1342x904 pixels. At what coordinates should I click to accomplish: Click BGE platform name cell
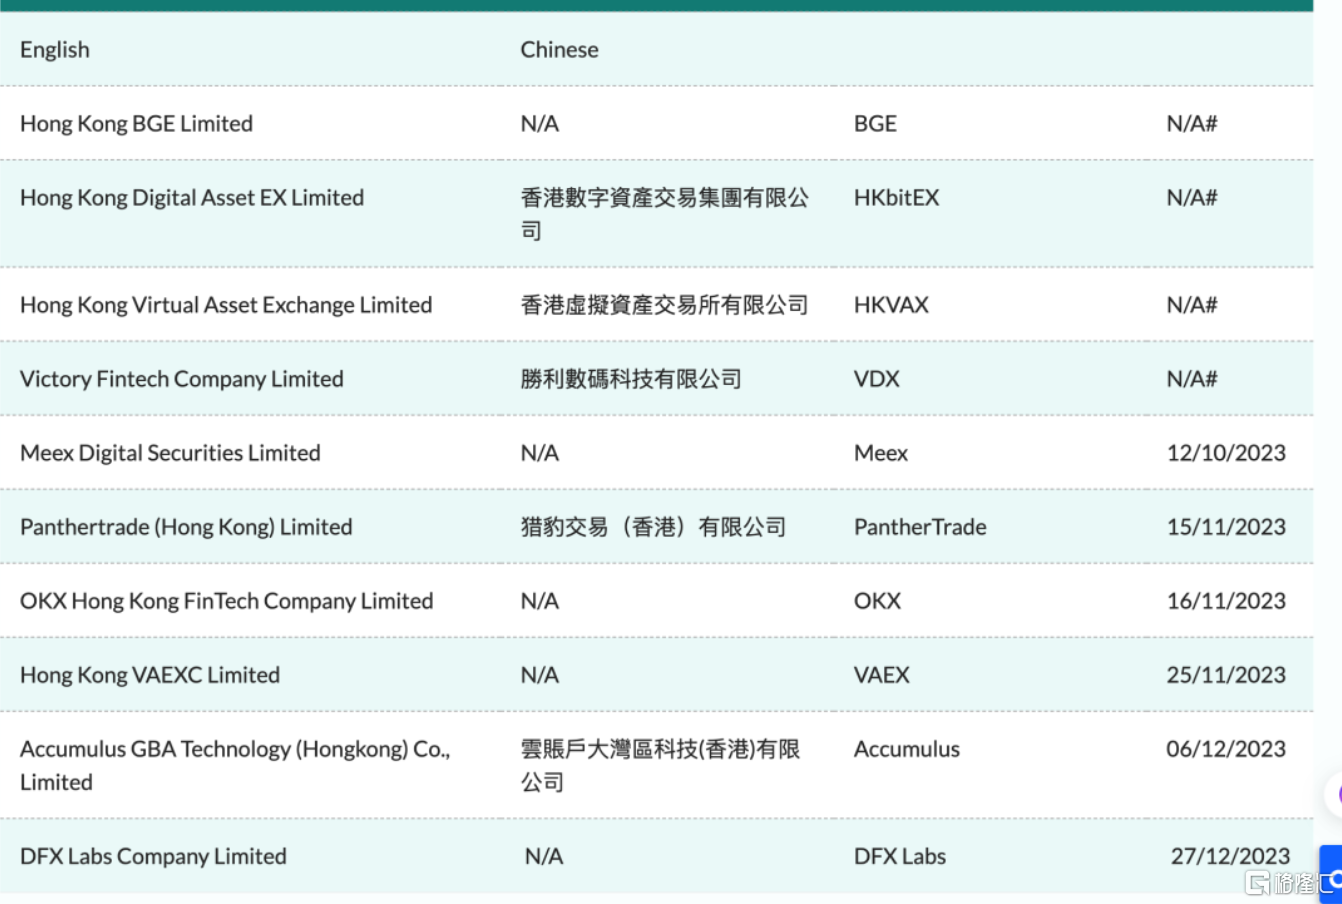(875, 124)
